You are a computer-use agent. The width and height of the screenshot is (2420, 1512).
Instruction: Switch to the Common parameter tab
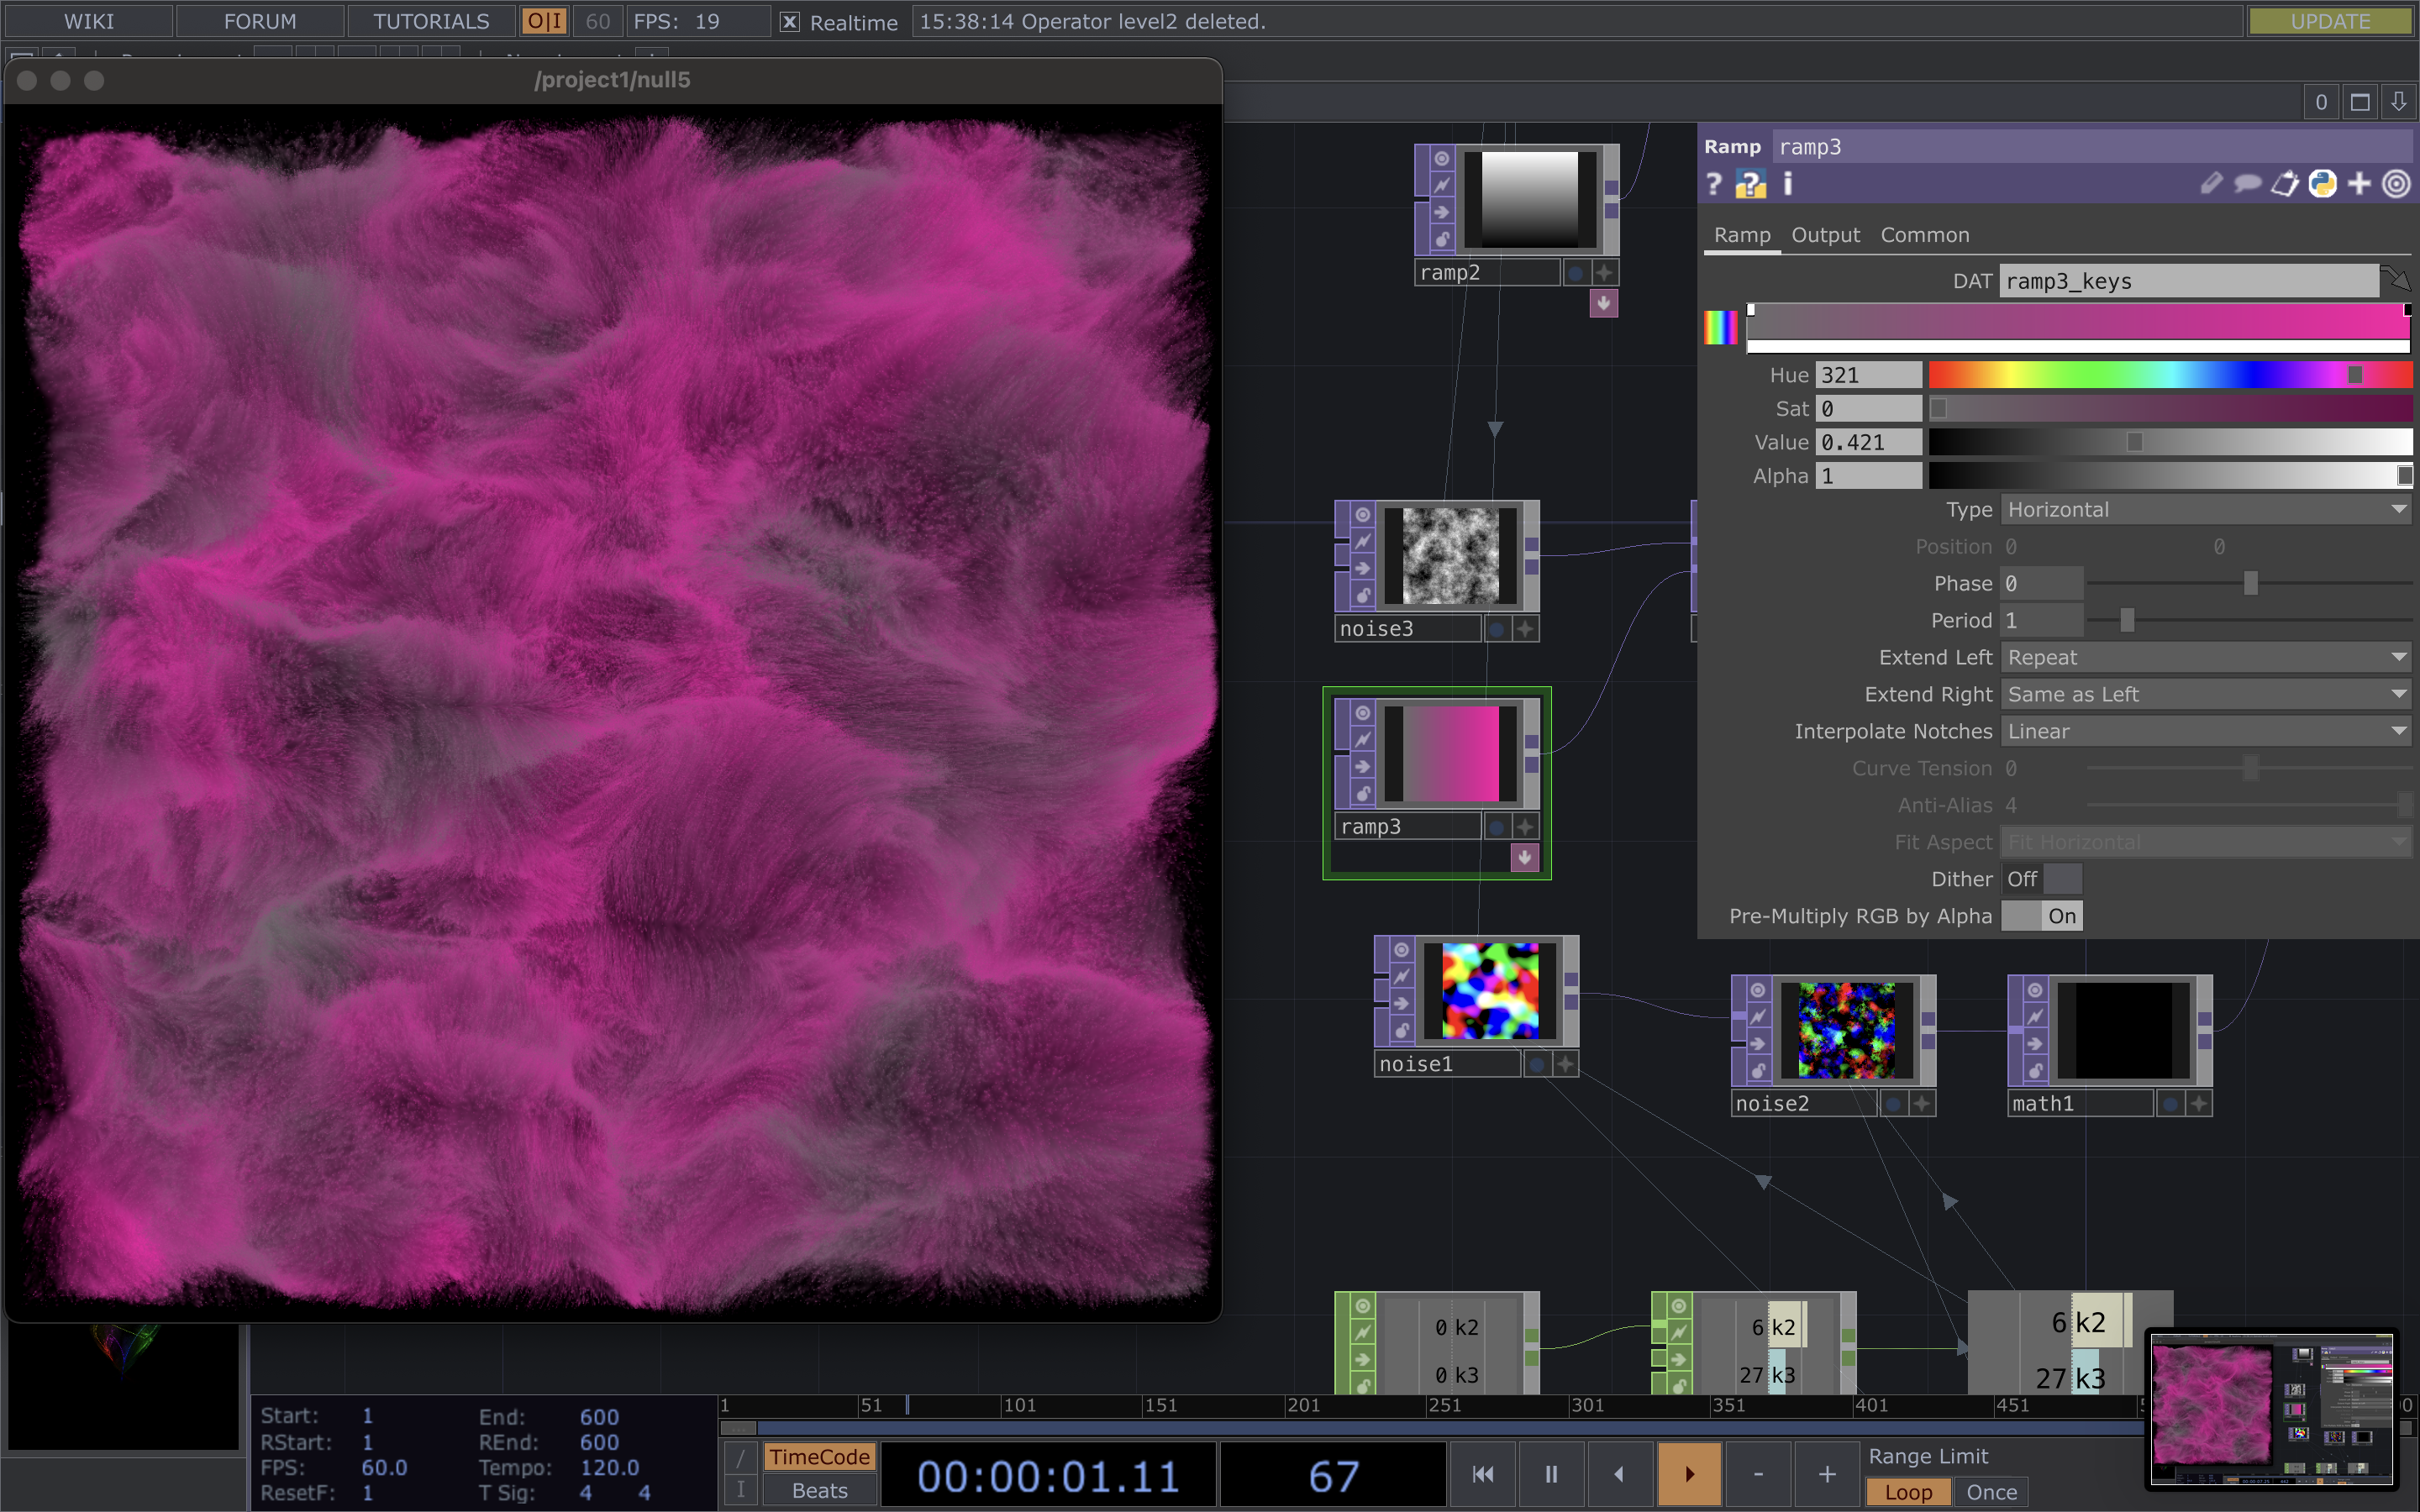click(x=1925, y=235)
